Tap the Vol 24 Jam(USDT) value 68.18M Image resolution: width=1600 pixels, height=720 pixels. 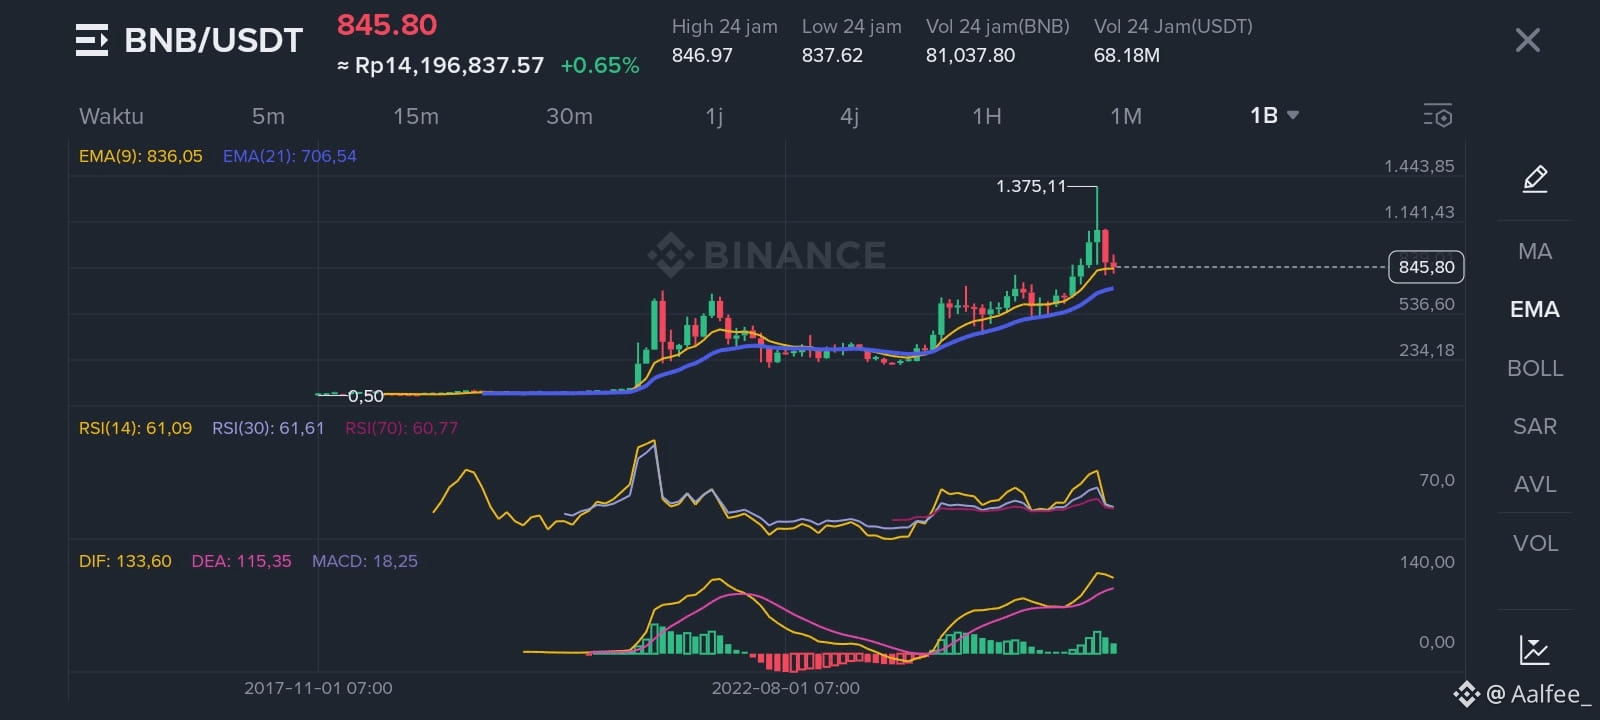pos(1127,55)
